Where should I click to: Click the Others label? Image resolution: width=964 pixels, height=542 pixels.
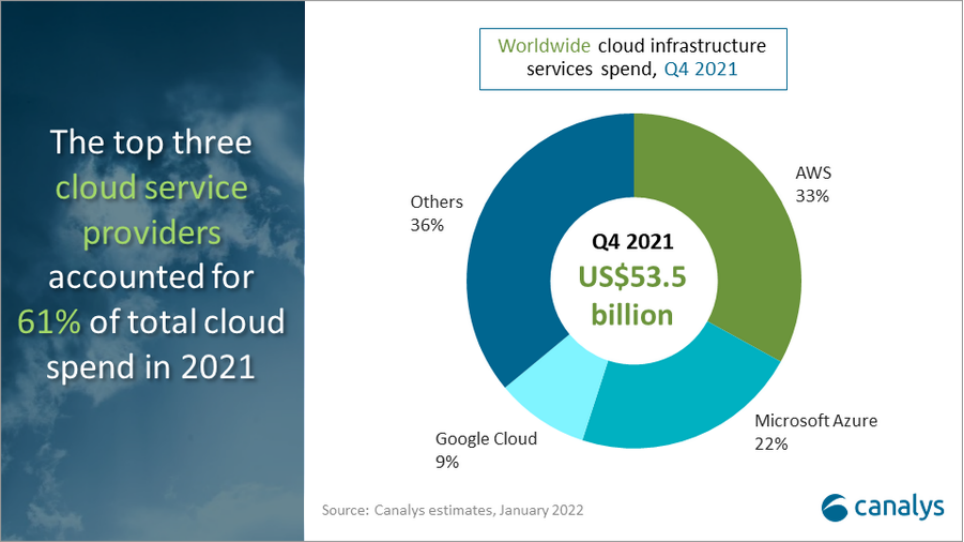437,202
